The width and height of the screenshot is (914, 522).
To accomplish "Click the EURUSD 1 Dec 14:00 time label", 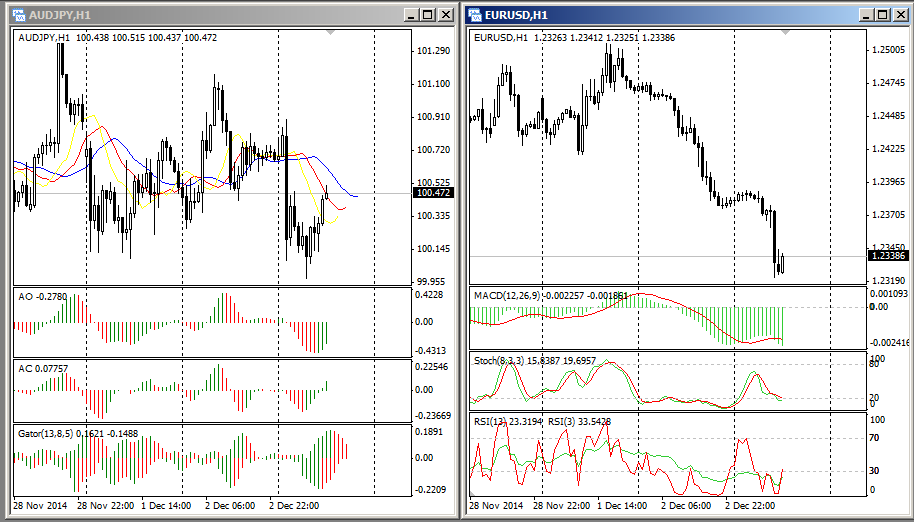I will [x=622, y=505].
